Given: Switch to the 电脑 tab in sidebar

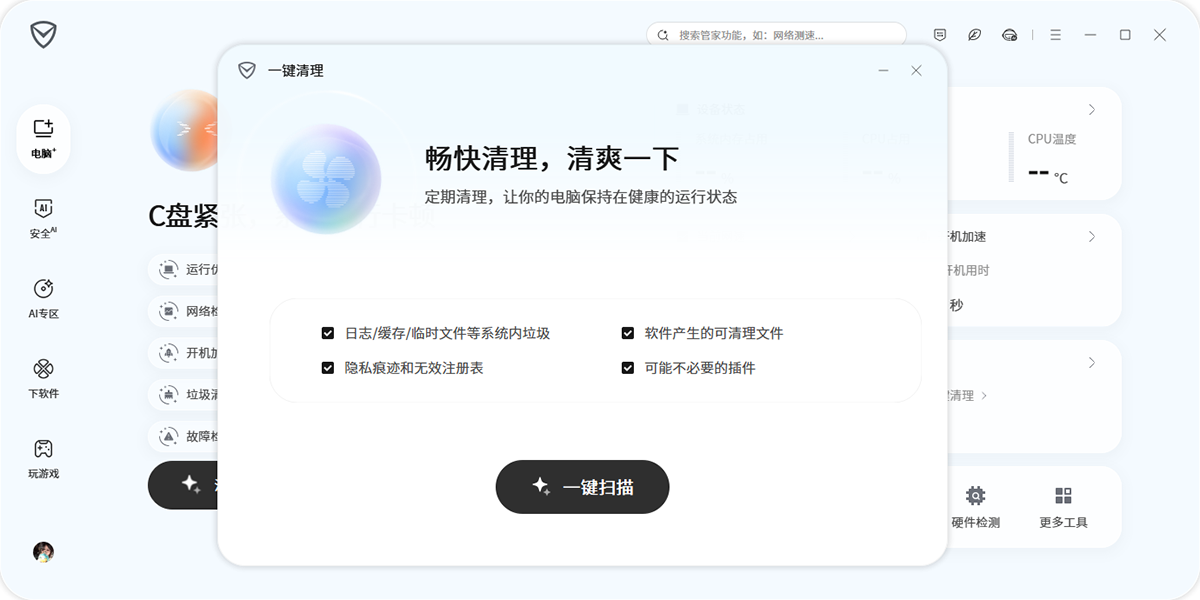Looking at the screenshot, I should [42, 135].
